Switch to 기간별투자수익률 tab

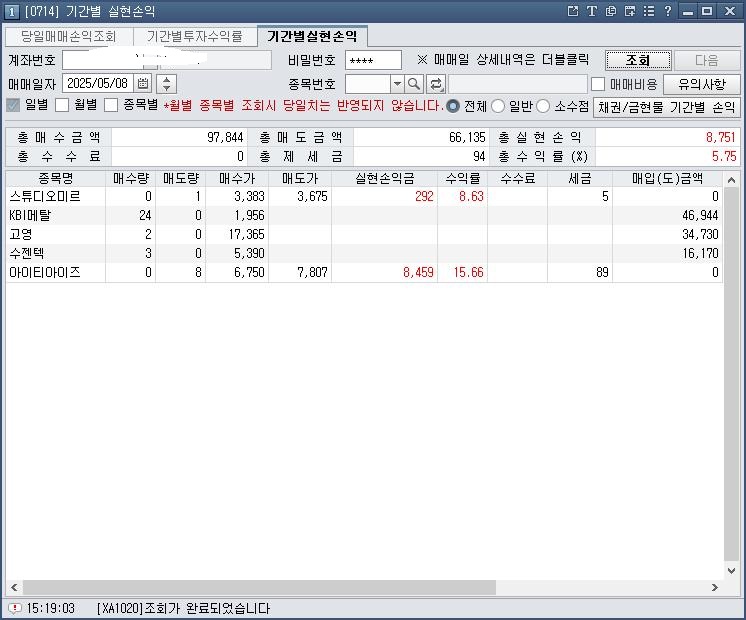[194, 36]
